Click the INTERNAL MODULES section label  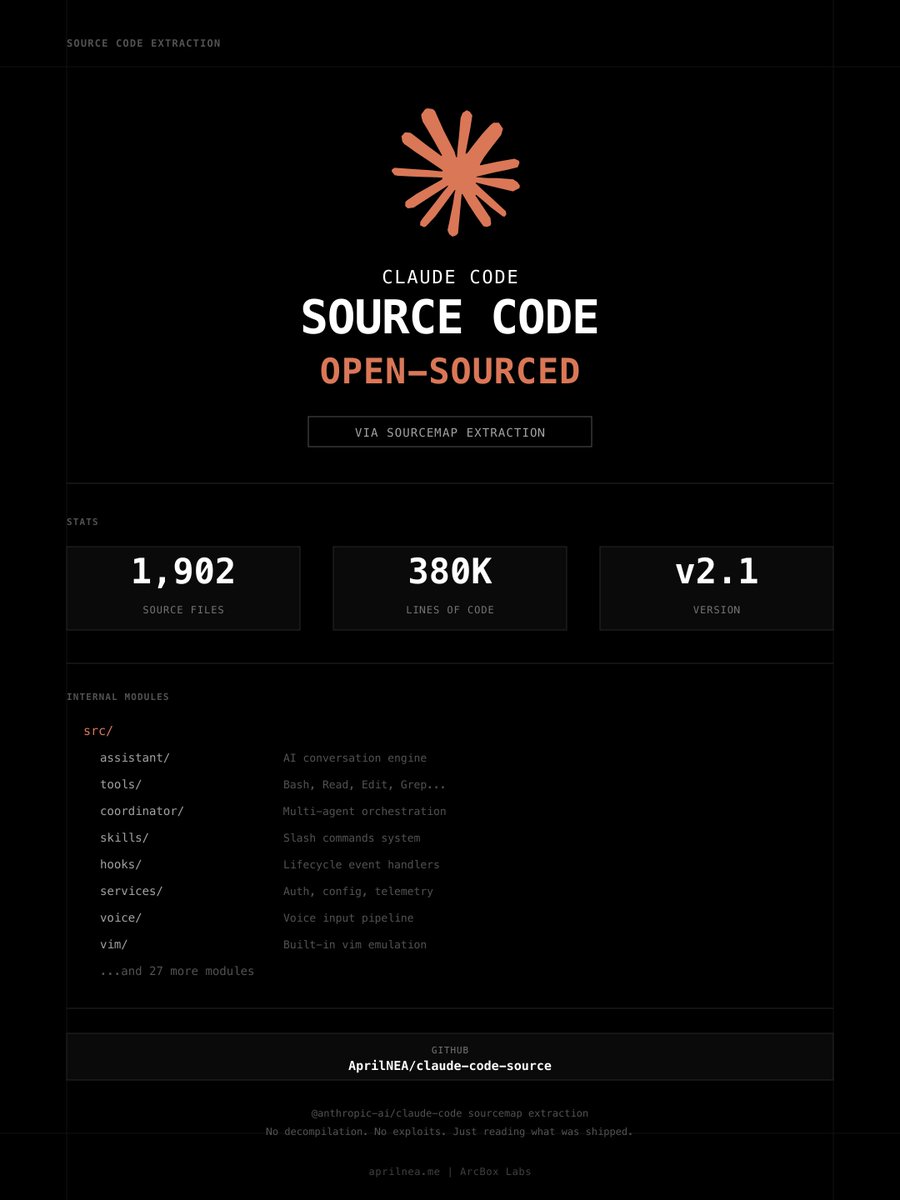coord(118,697)
